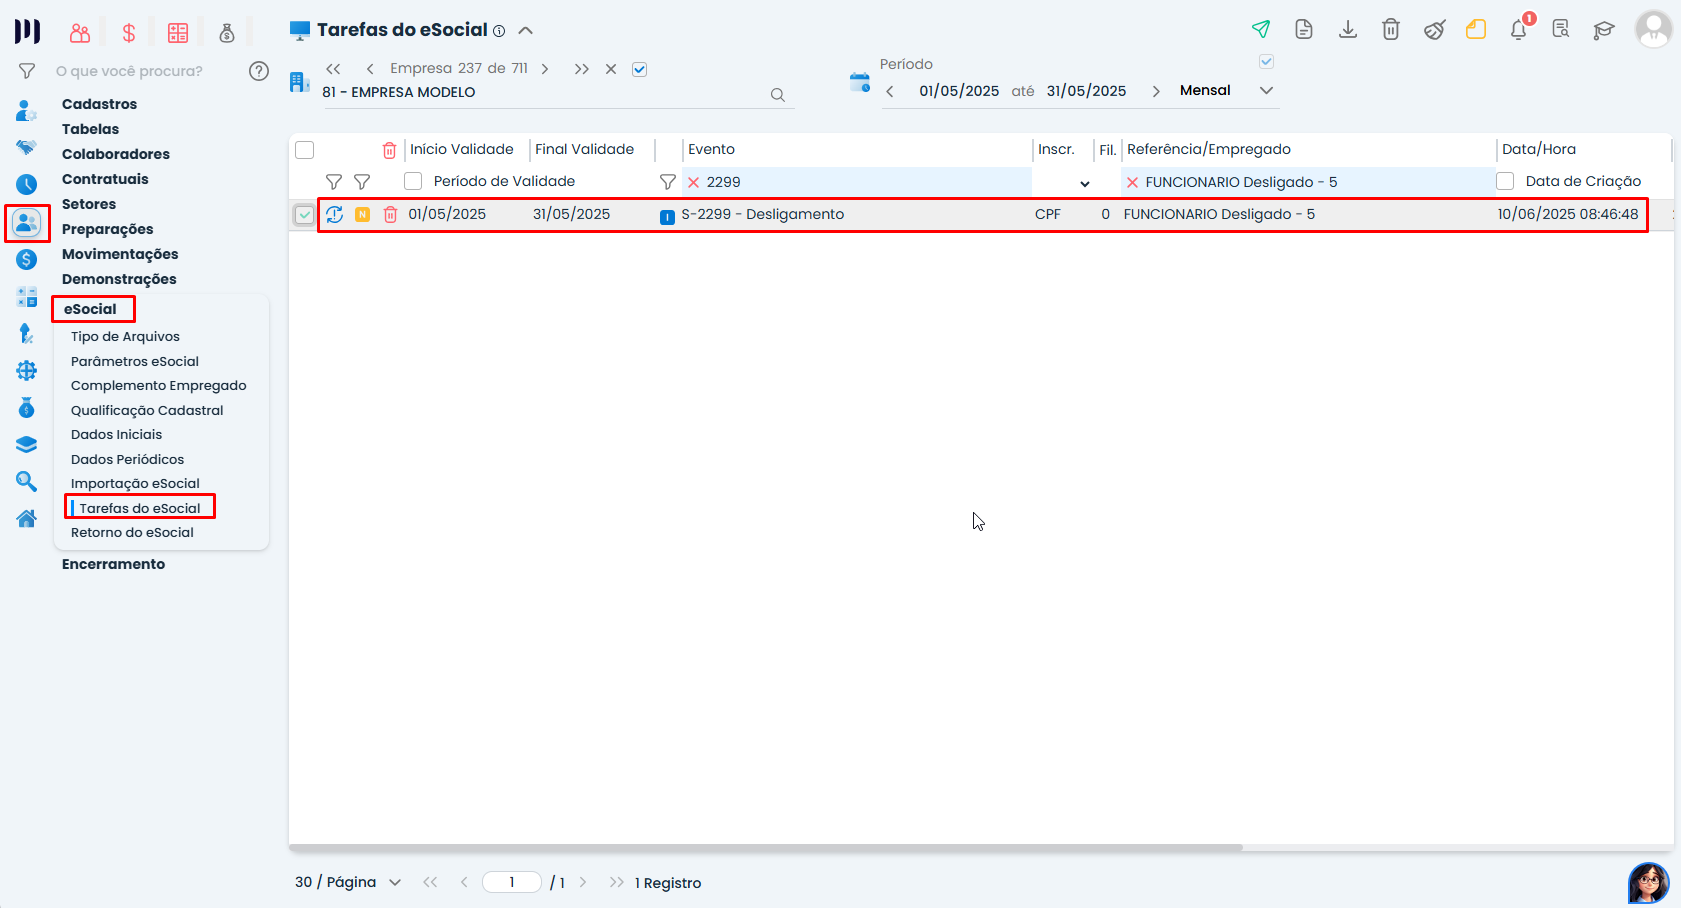1681x908 pixels.
Task: Click the horizontal scrollbar below the table
Action: coord(765,847)
